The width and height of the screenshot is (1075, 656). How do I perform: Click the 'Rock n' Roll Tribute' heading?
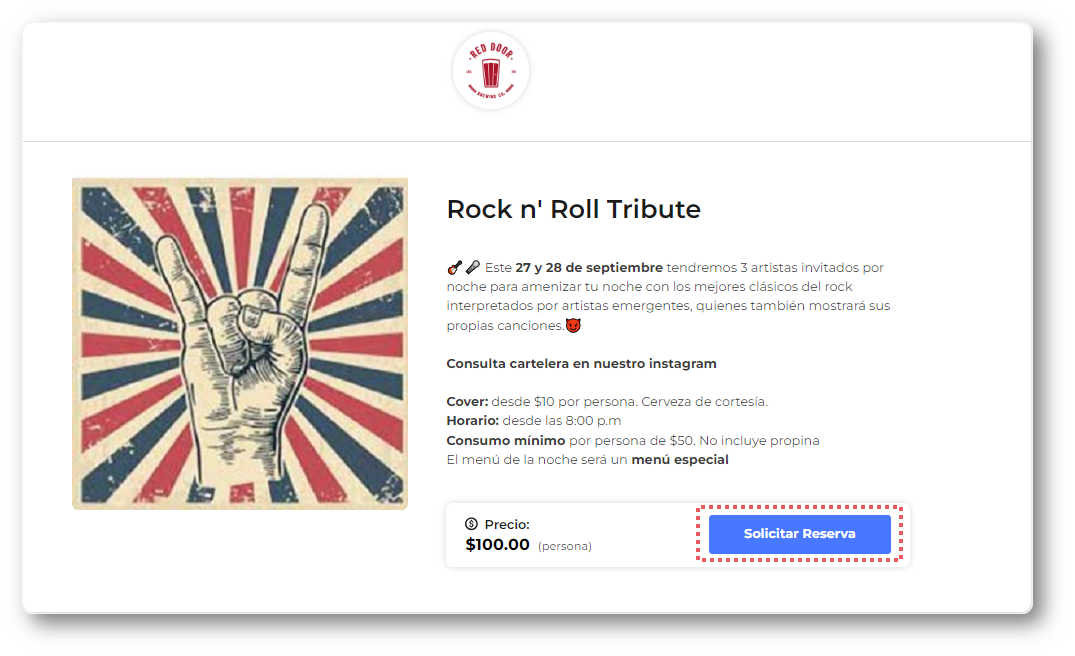[573, 210]
